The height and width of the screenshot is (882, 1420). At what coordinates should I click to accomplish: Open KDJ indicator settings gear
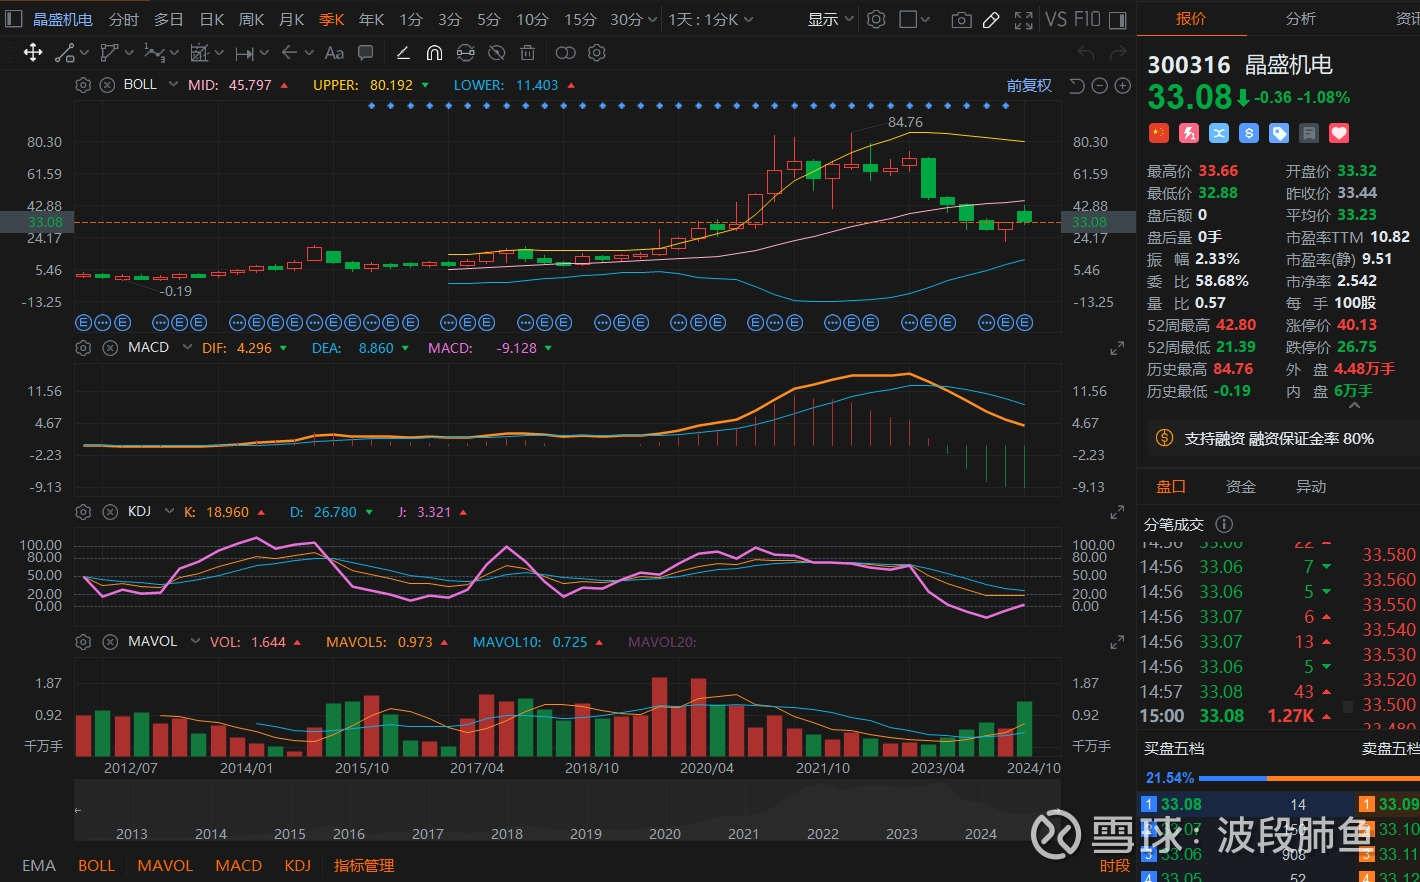(83, 512)
